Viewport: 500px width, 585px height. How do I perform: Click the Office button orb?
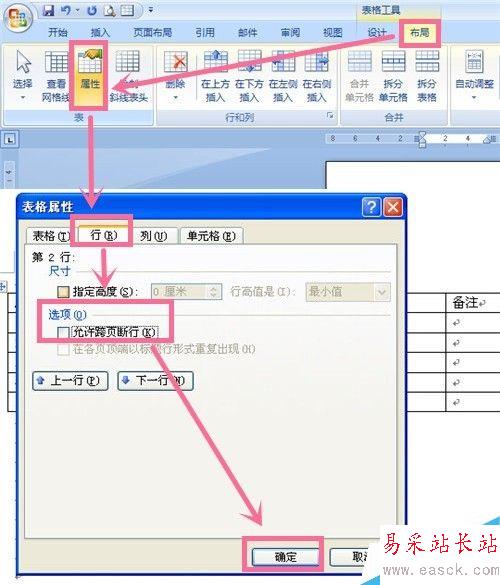(x=18, y=18)
